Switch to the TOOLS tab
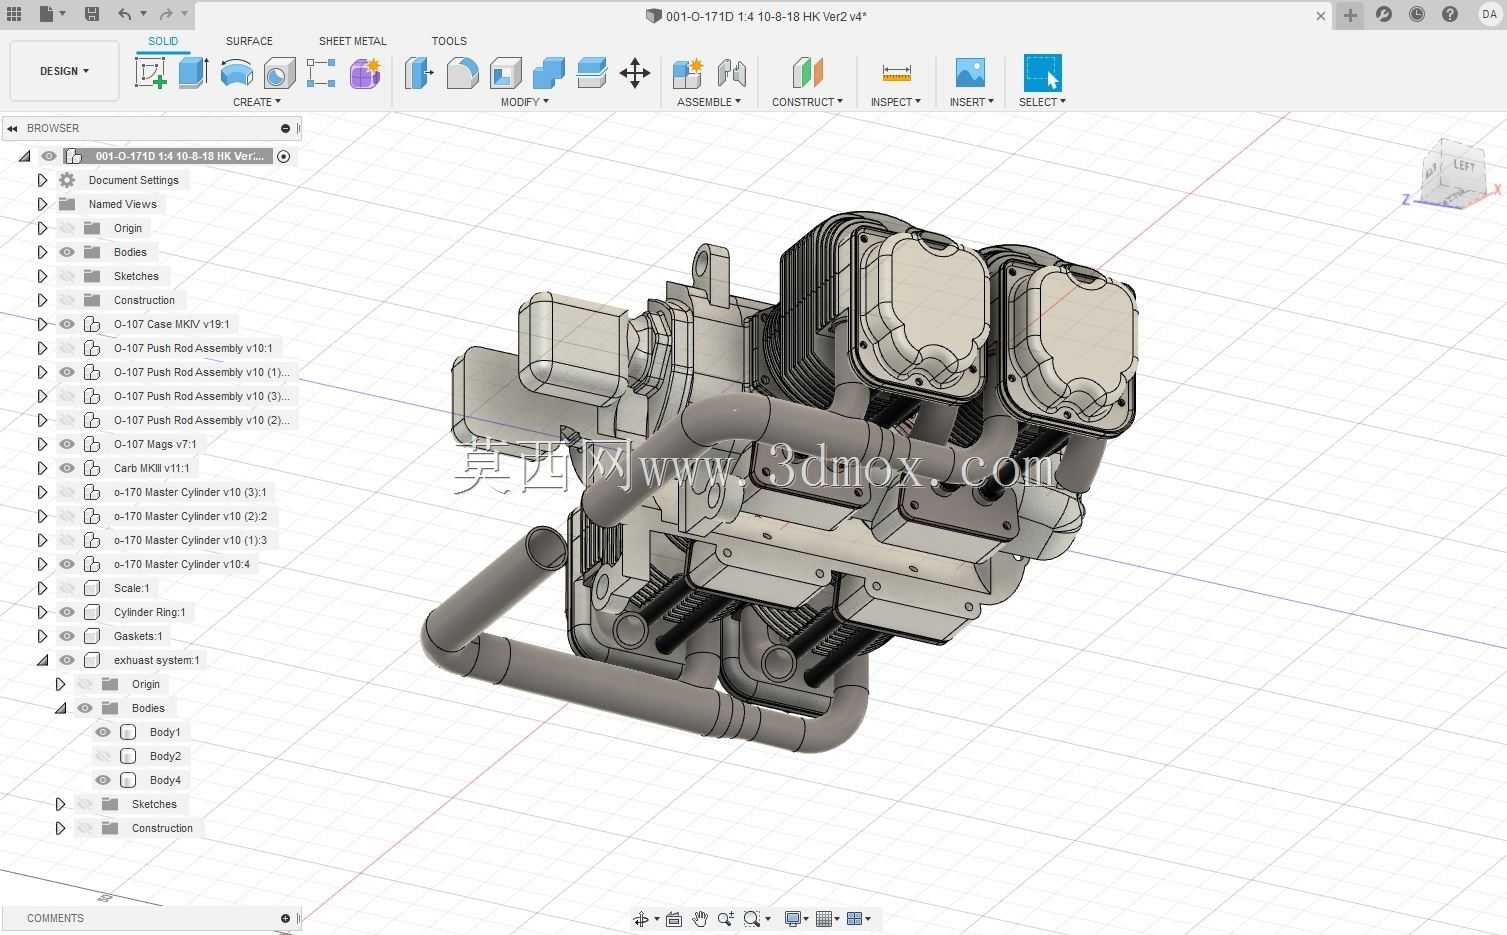Viewport: 1507px width, 935px height. (449, 41)
